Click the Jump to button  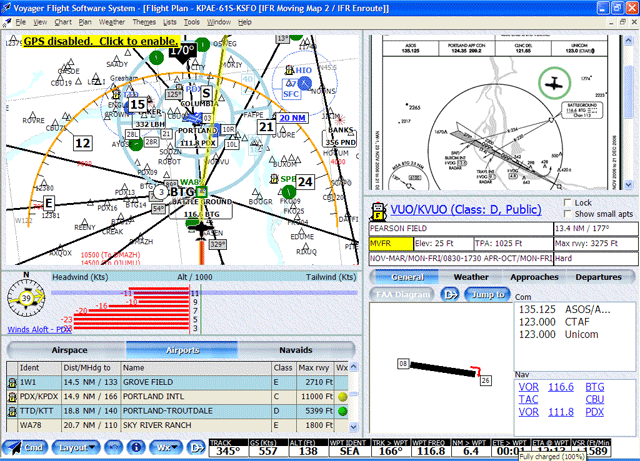tap(487, 294)
